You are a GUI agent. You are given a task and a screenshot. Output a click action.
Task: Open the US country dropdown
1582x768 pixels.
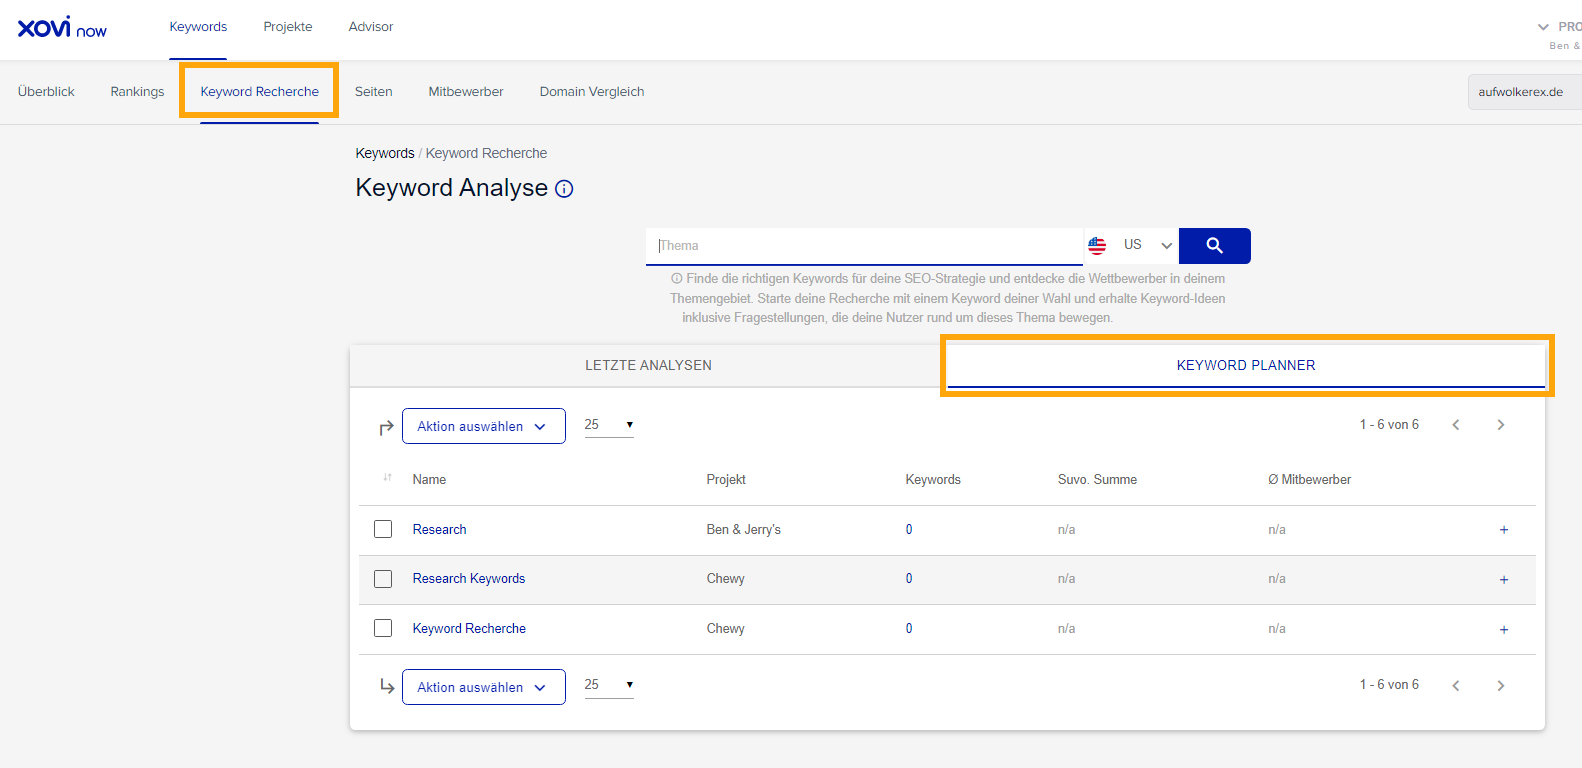click(x=1131, y=245)
